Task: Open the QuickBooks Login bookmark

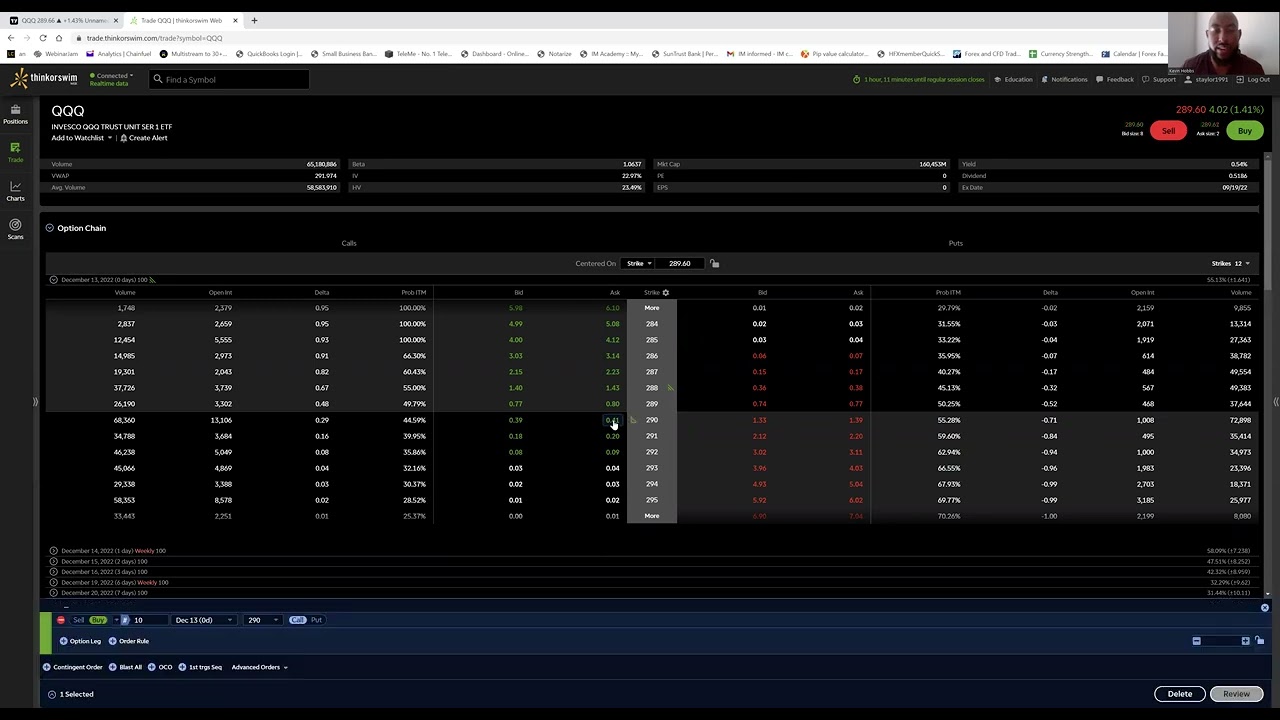Action: point(269,54)
